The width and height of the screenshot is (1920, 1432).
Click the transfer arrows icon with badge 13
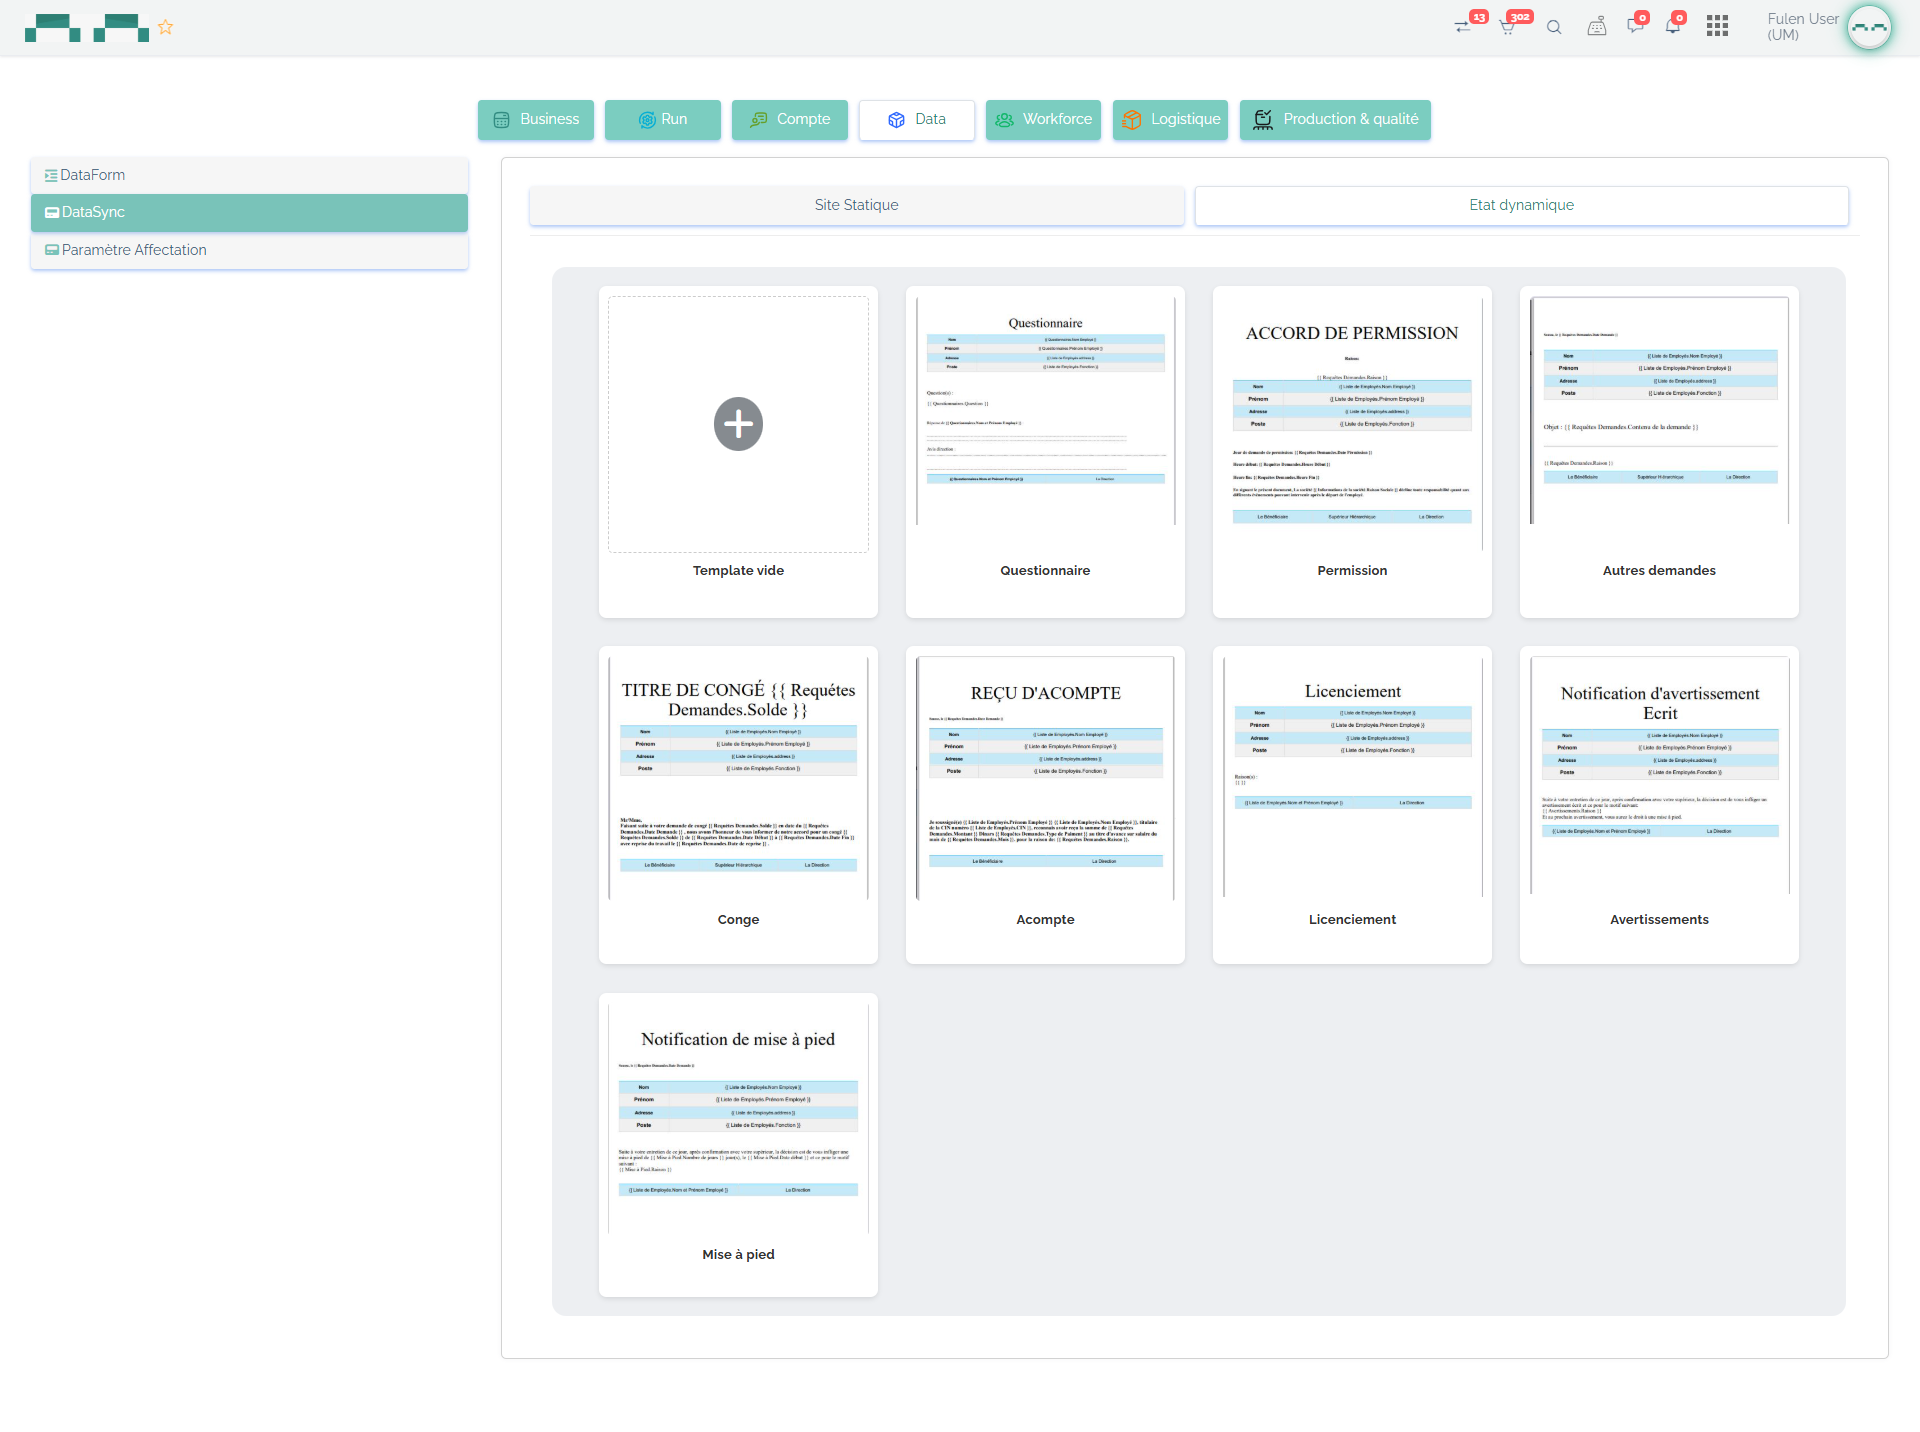coord(1464,27)
